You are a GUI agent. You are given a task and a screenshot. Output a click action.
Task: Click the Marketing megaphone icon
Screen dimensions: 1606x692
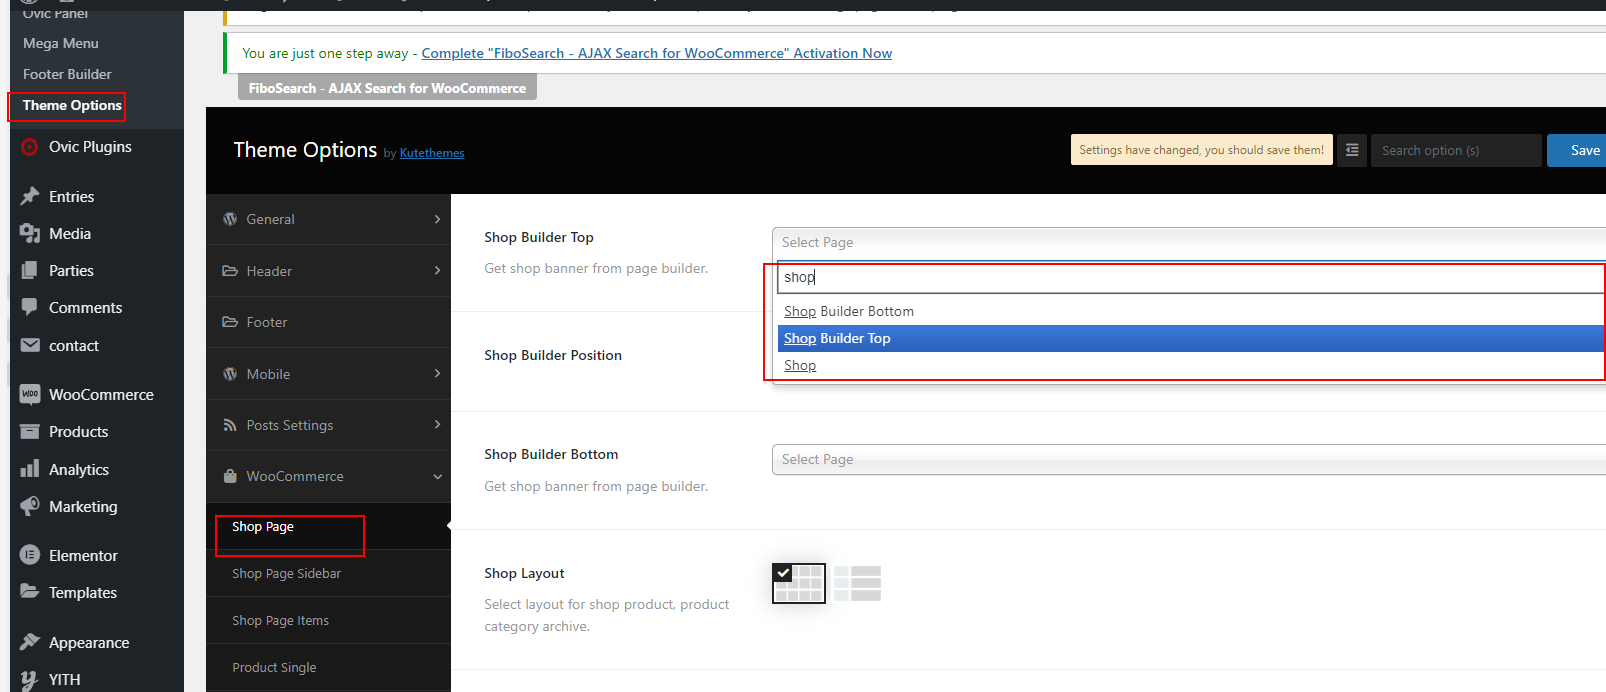click(30, 507)
